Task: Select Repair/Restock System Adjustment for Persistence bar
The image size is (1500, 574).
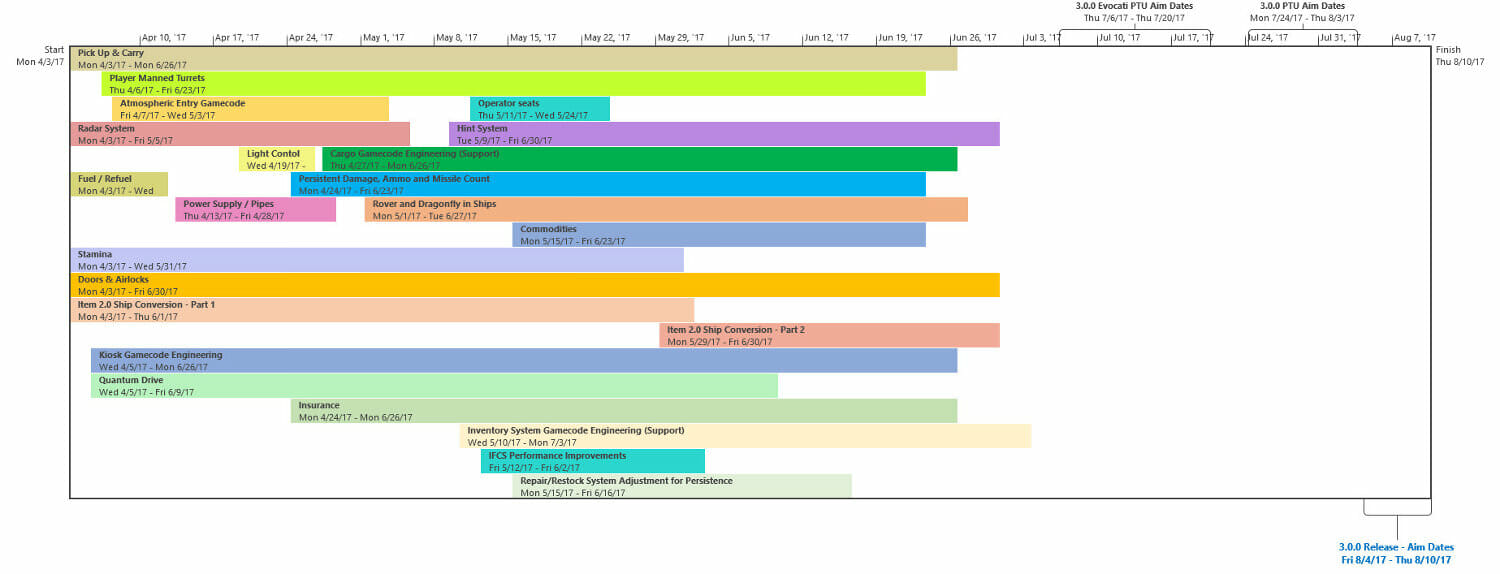Action: pyautogui.click(x=681, y=486)
